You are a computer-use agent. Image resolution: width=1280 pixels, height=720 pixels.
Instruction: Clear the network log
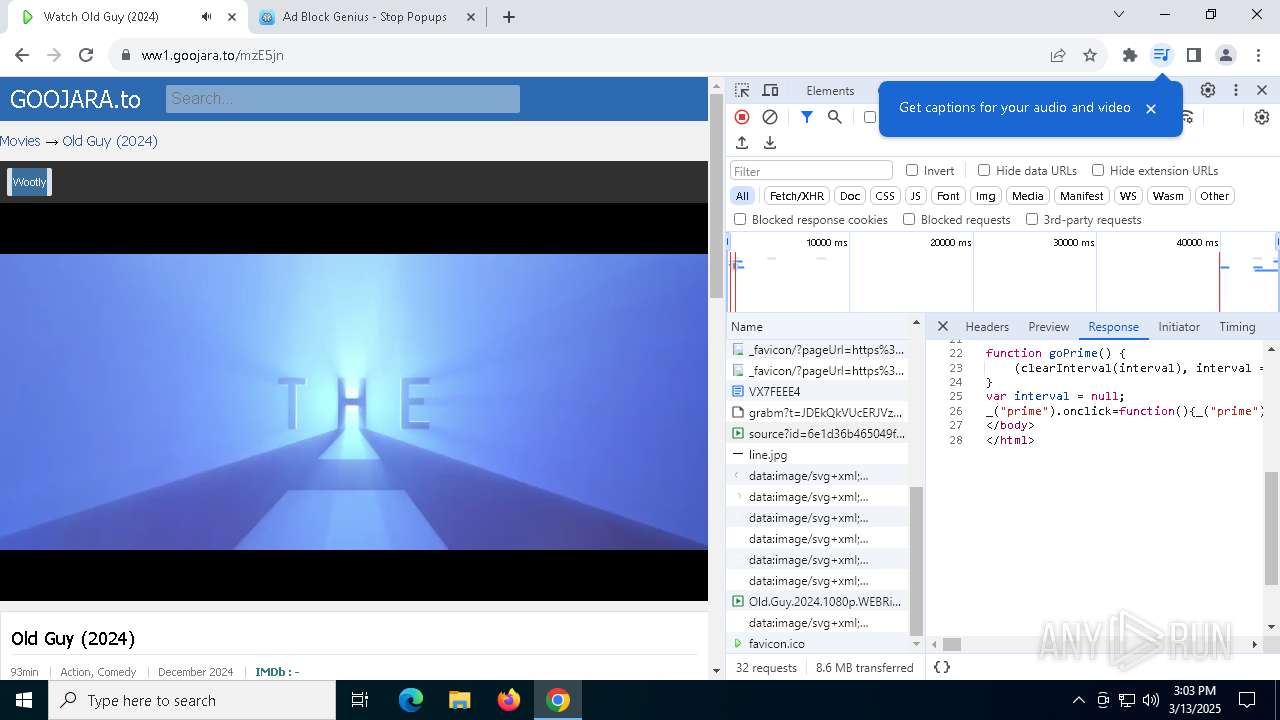coord(770,117)
